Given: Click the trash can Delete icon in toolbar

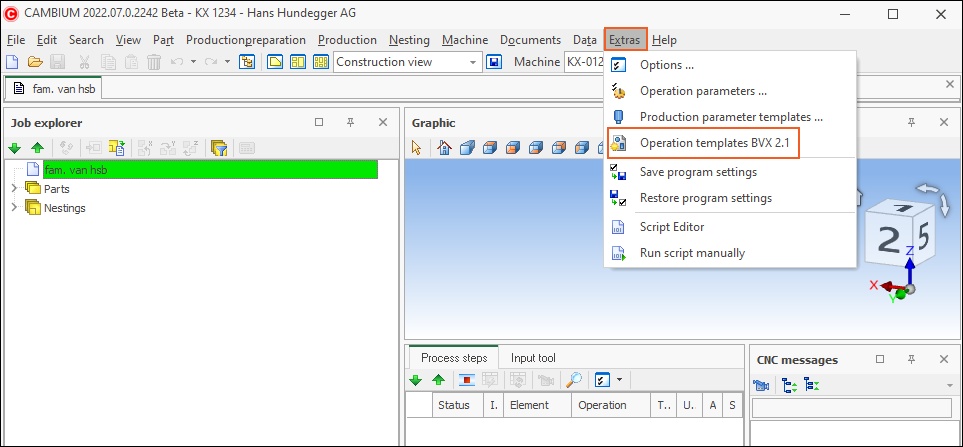Looking at the screenshot, I should click(x=154, y=62).
